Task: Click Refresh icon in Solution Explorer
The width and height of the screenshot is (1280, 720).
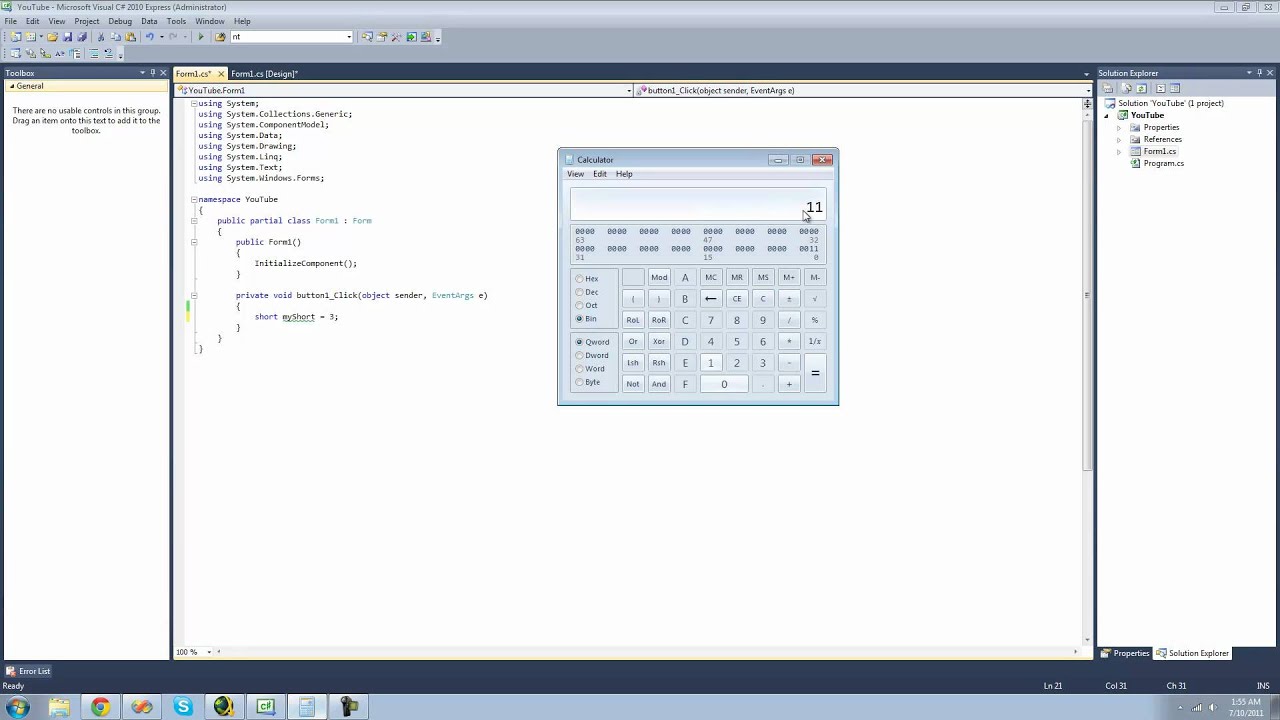Action: coord(1141,88)
